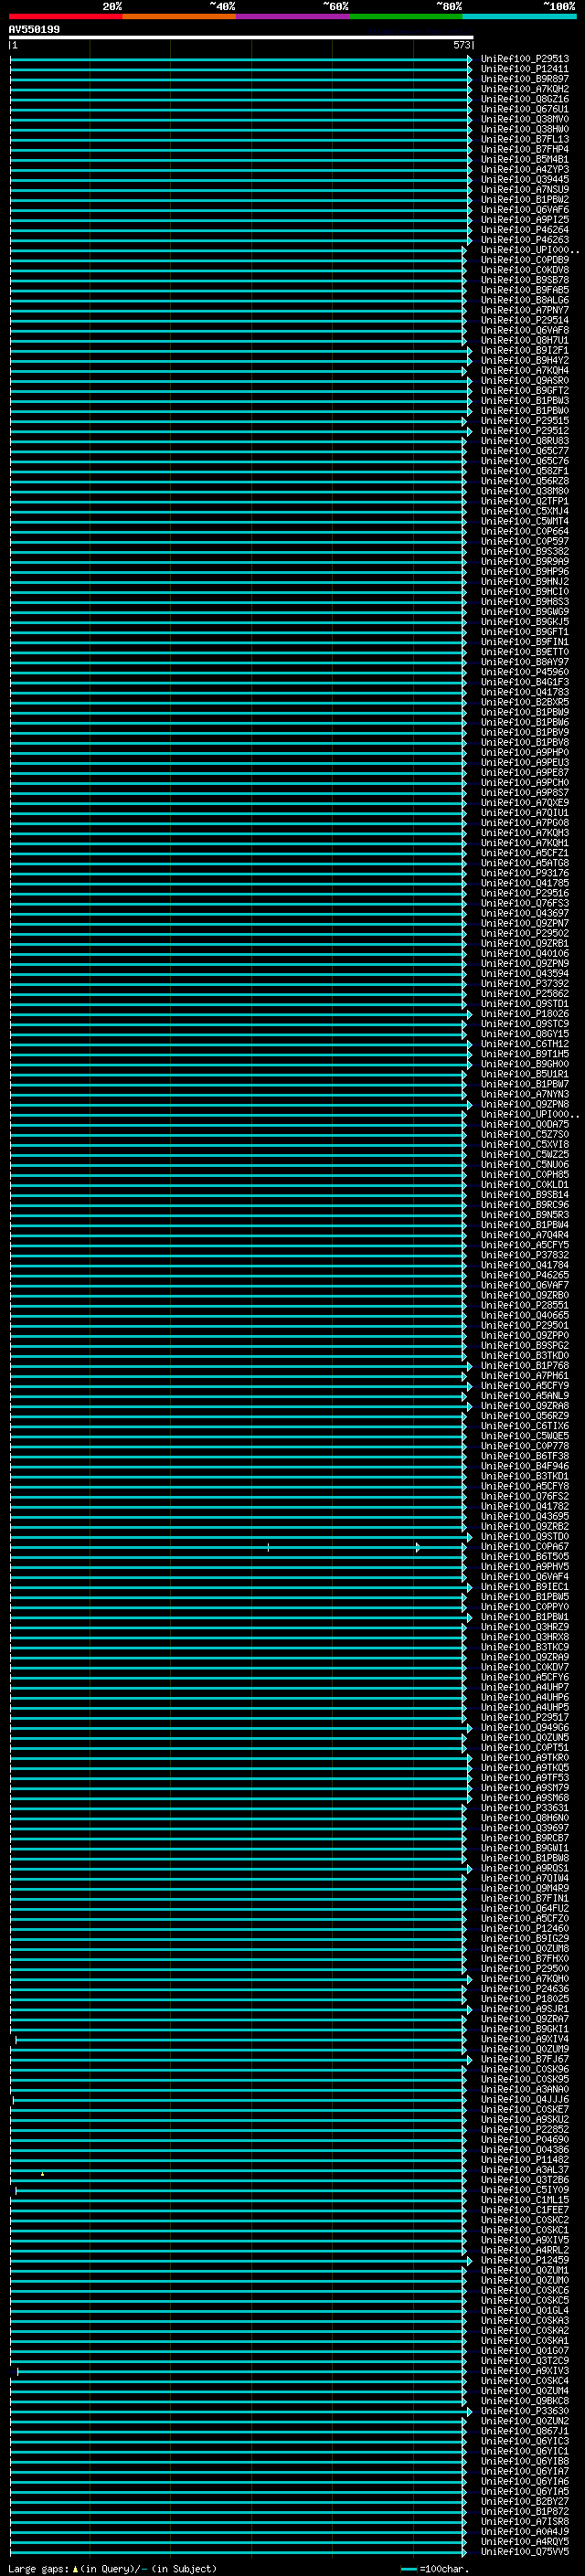Click UniRef100_A7ISR8 label
This screenshot has height=2576, width=585.
point(524,2522)
